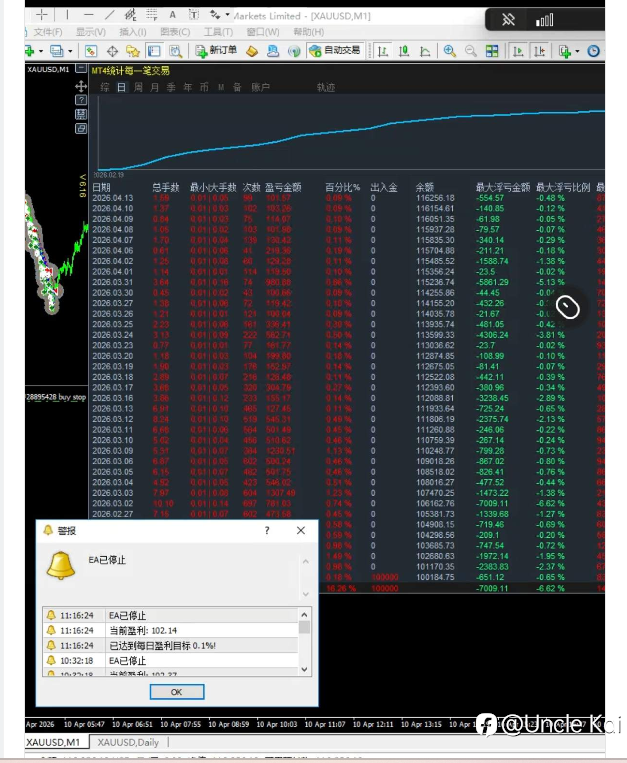Viewport: 627px width, 763px height.
Task: Expand the new chart dropdown arrow
Action: point(41,51)
